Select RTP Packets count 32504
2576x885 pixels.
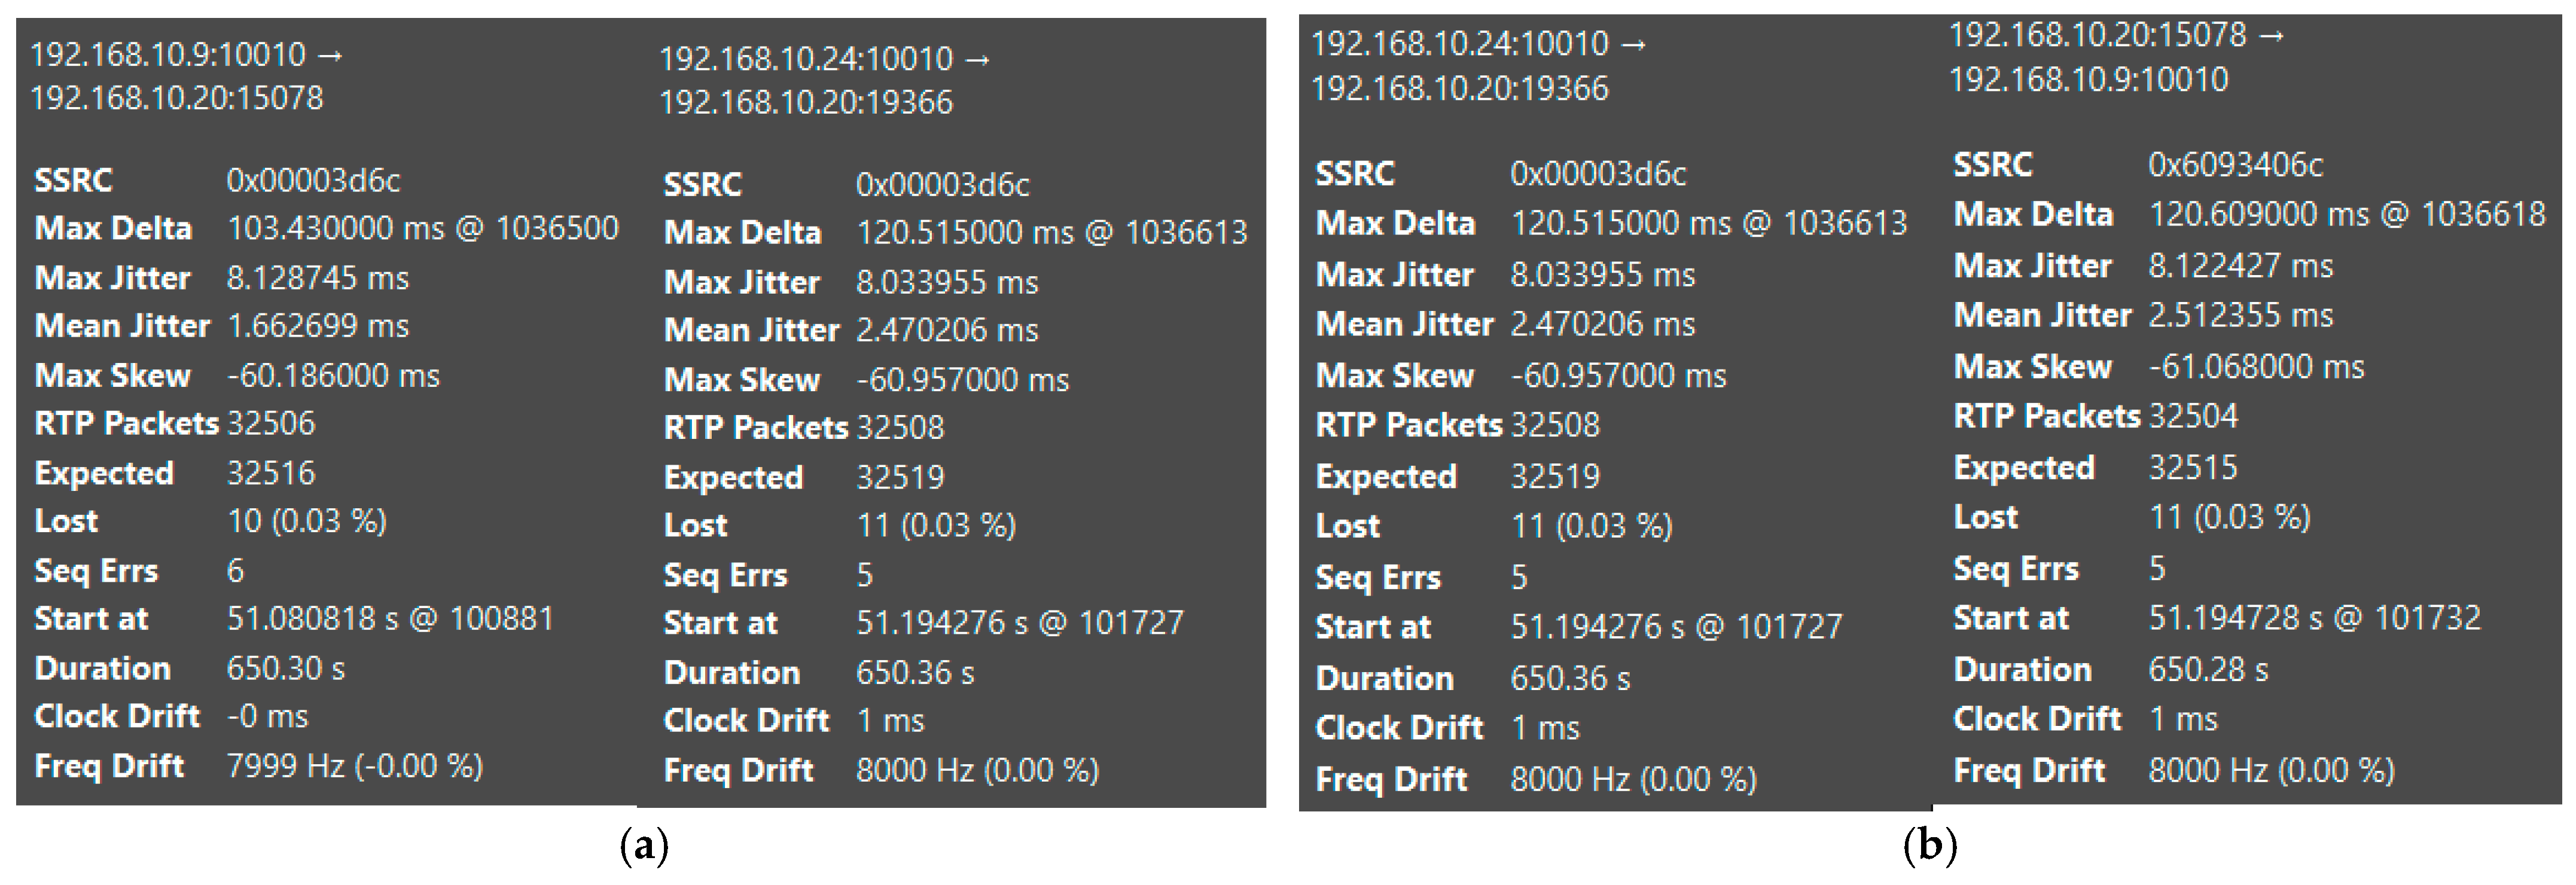[x=2193, y=416]
